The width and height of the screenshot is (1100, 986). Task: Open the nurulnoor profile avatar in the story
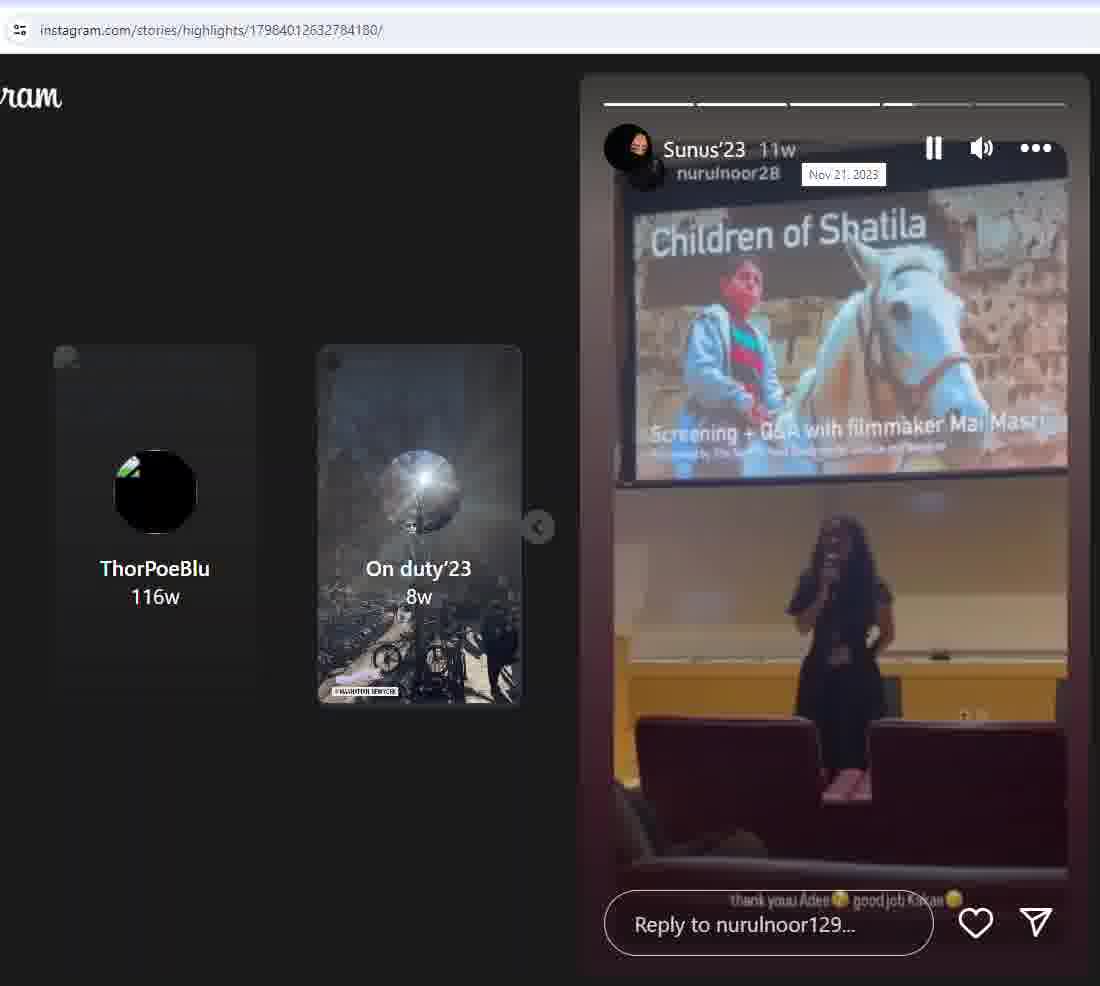628,148
